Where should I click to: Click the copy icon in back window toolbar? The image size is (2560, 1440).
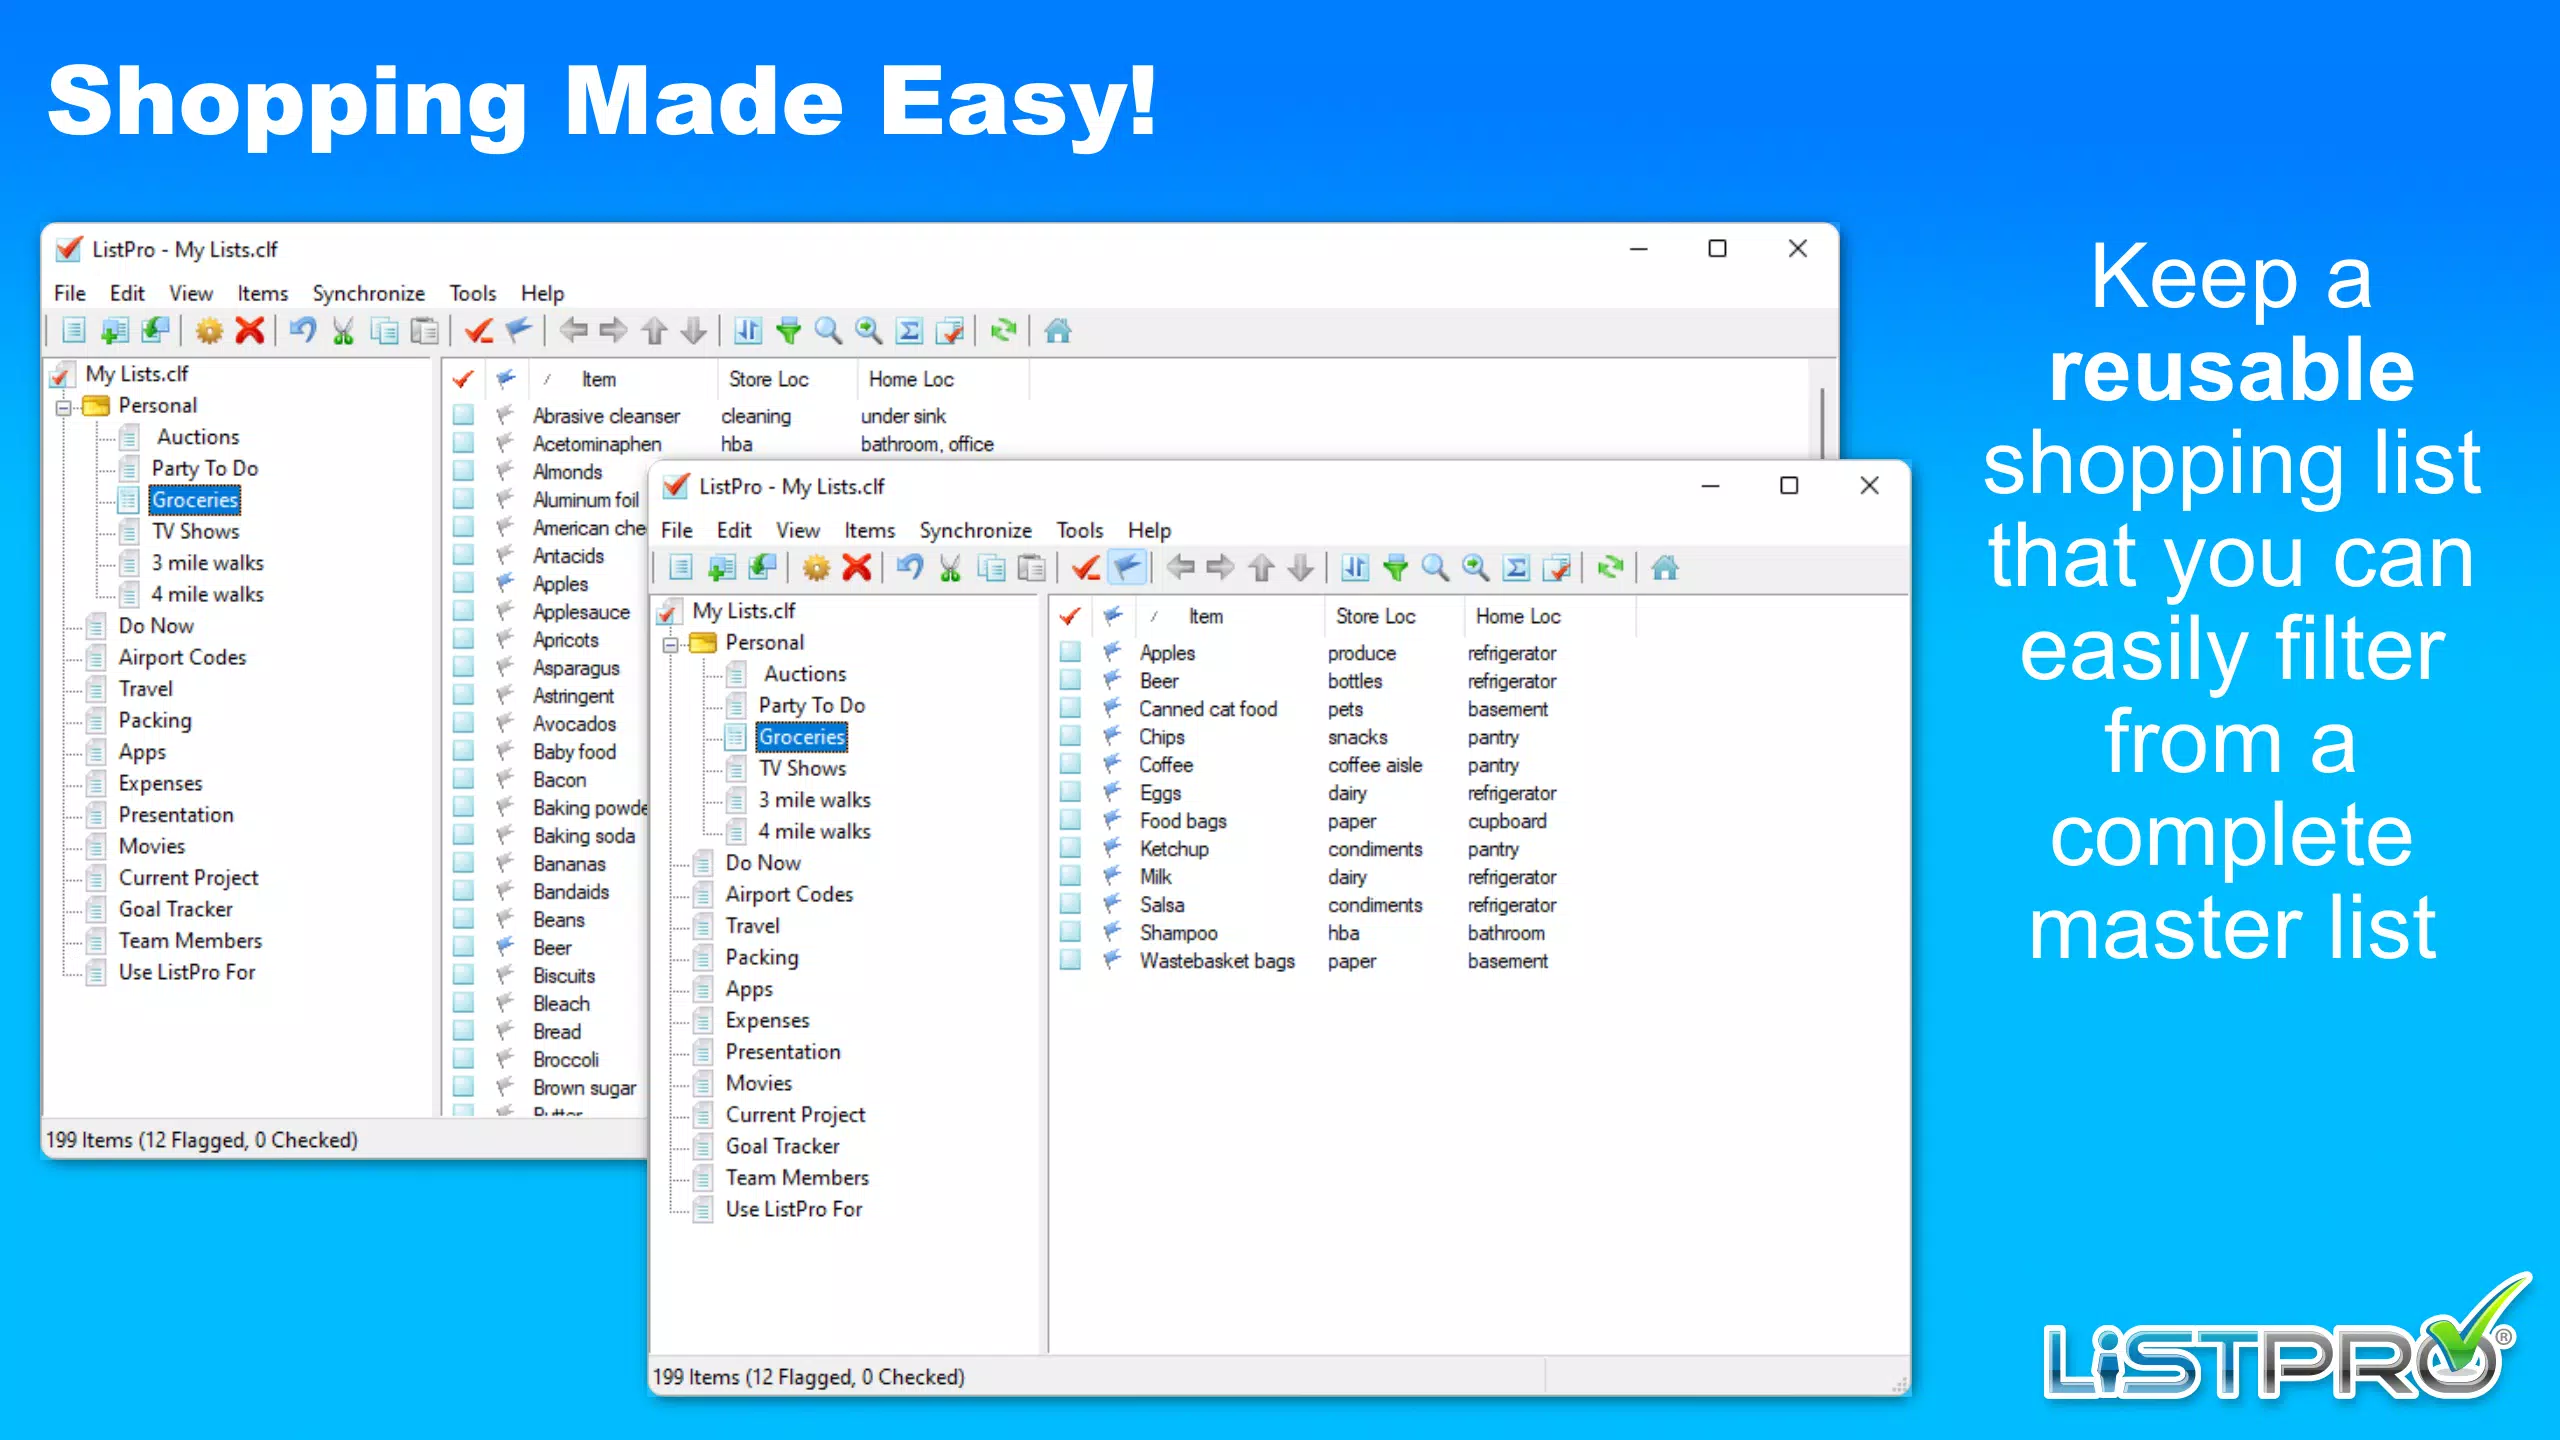[x=384, y=331]
